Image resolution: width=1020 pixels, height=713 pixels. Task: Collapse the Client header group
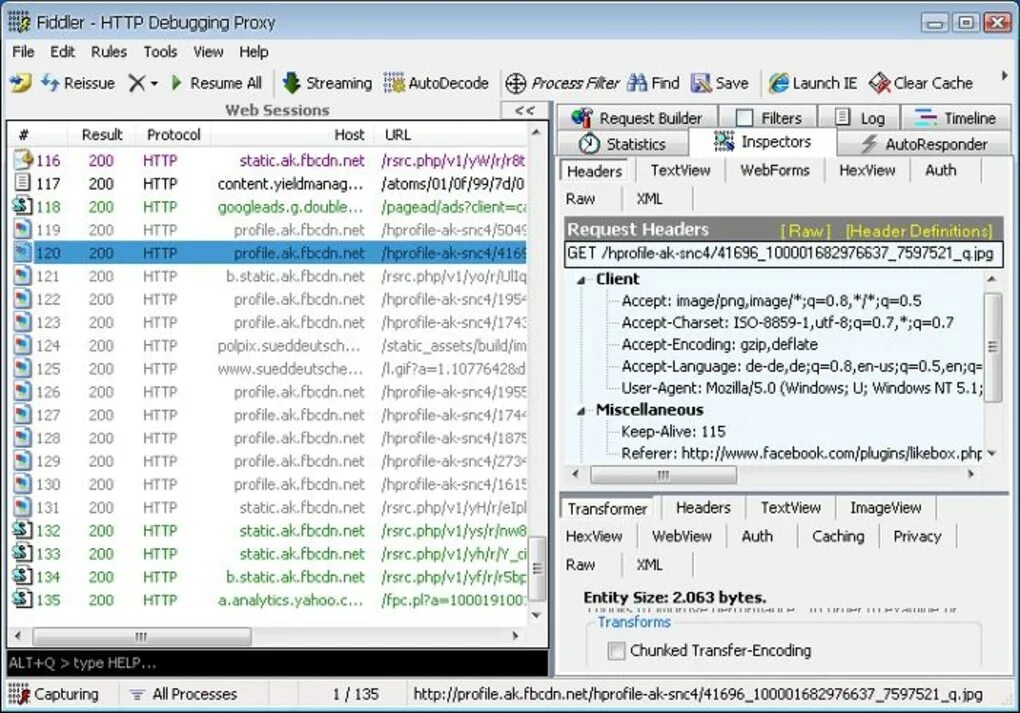pyautogui.click(x=581, y=280)
